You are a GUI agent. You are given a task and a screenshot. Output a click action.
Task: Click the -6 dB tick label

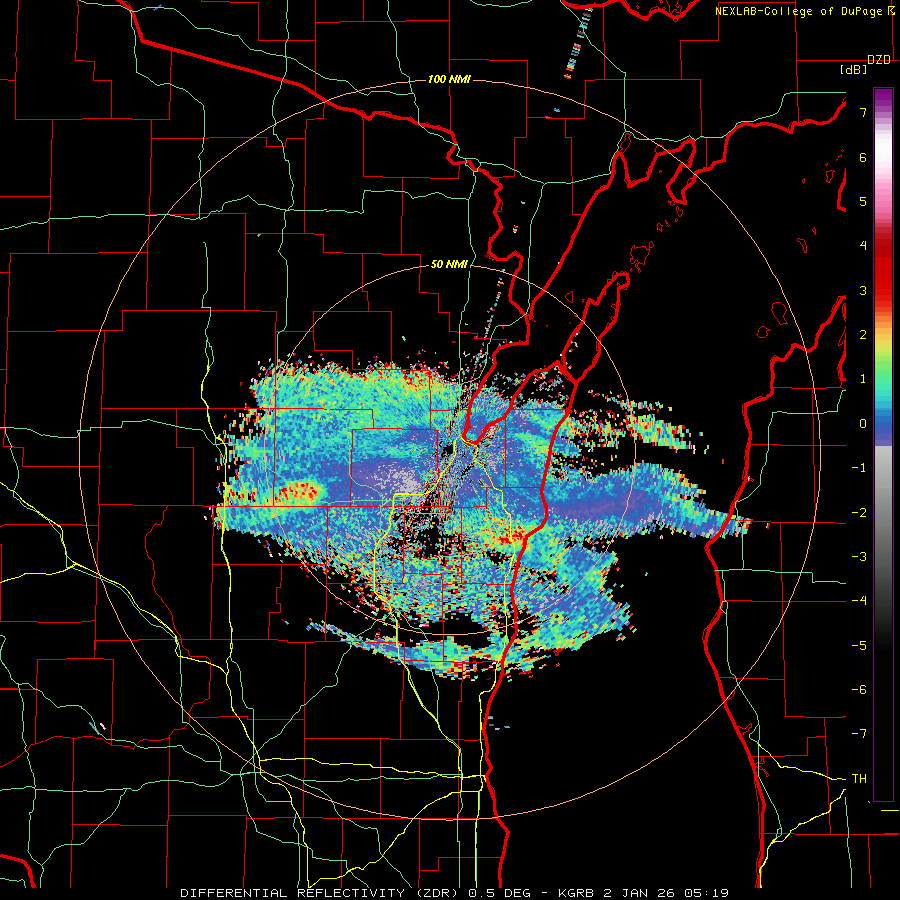coord(859,690)
